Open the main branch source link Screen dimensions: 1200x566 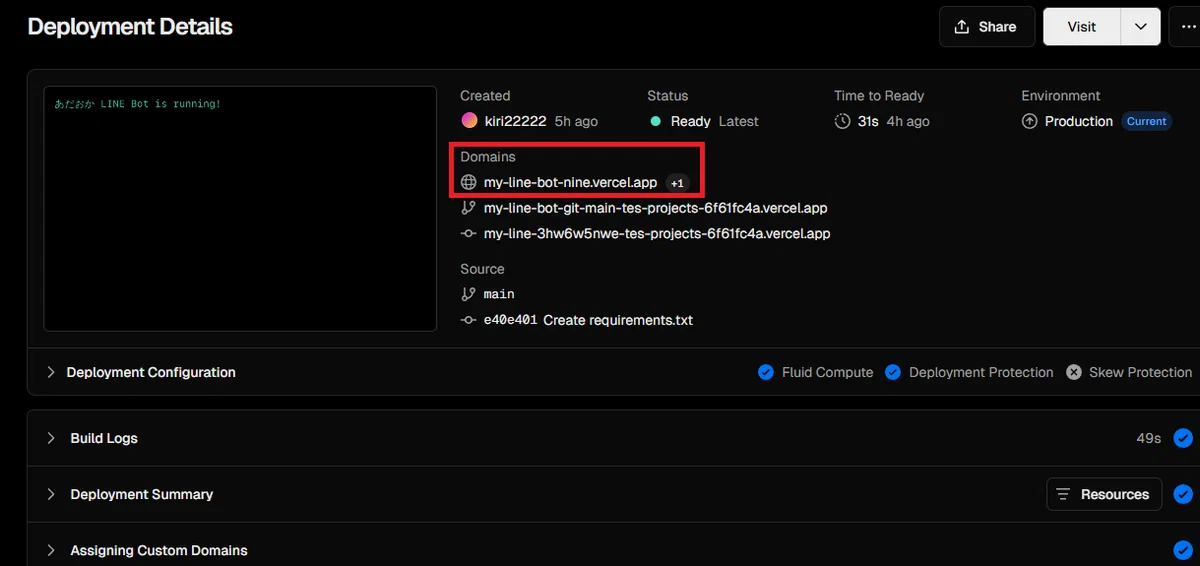click(499, 294)
